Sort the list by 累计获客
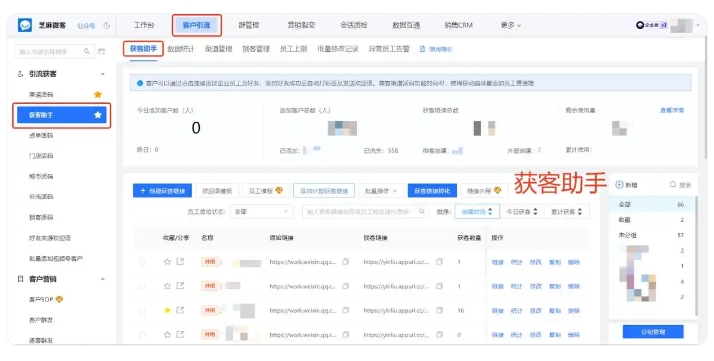Viewport: 714px width, 361px height. click(x=566, y=212)
